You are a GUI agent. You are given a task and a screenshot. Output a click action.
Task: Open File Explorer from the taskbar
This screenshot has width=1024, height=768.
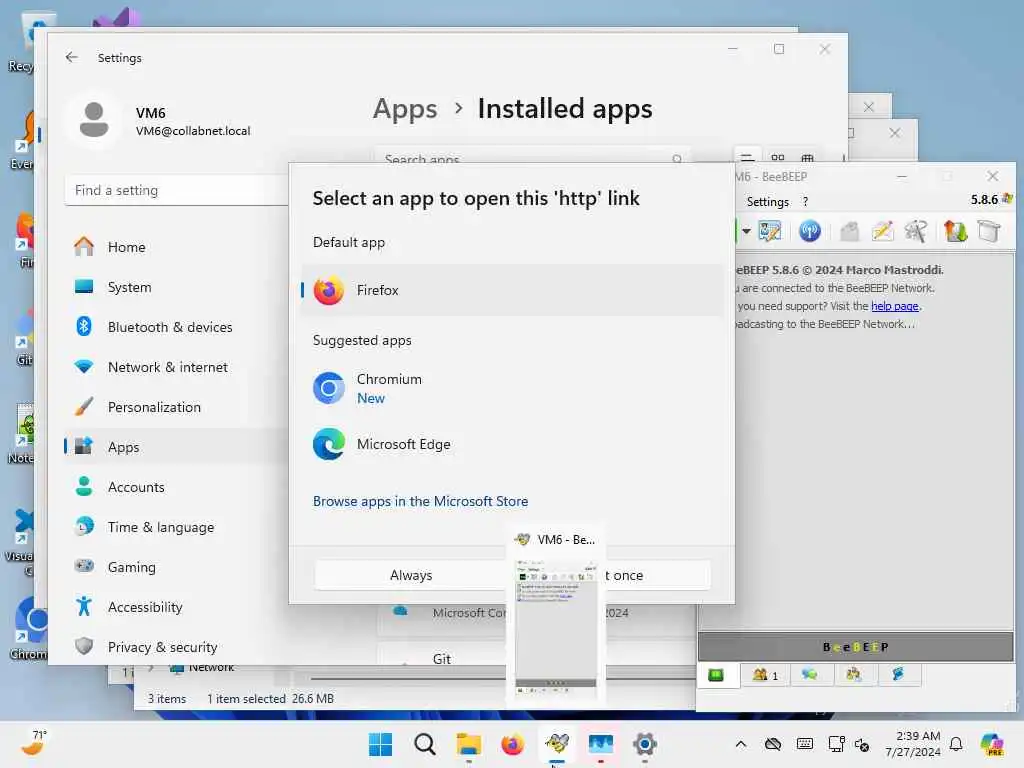click(x=468, y=744)
